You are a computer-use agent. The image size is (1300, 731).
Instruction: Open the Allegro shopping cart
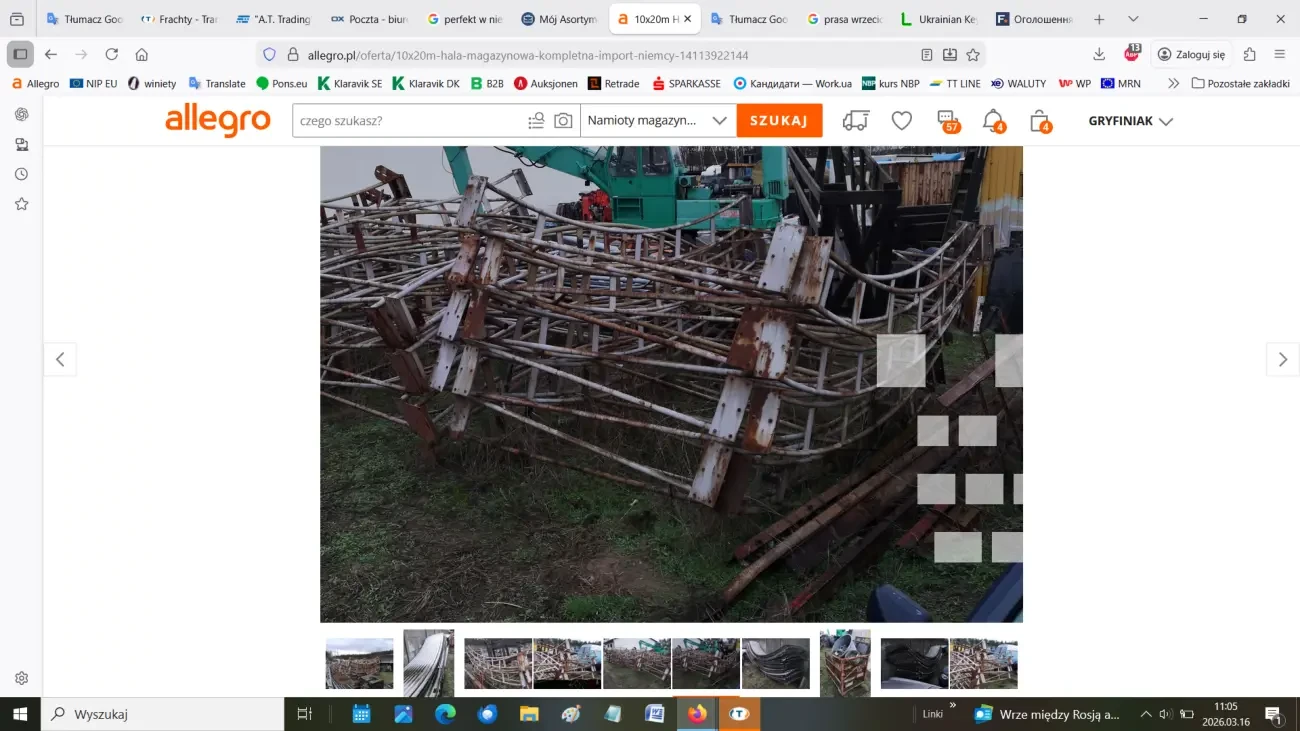[1039, 121]
